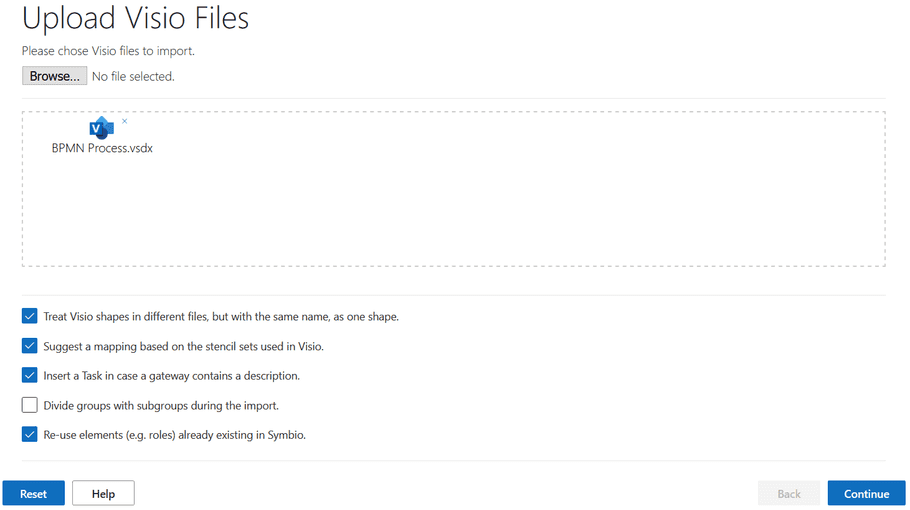Open the Help button
Viewport: 910px width, 510px height.
[x=103, y=494]
